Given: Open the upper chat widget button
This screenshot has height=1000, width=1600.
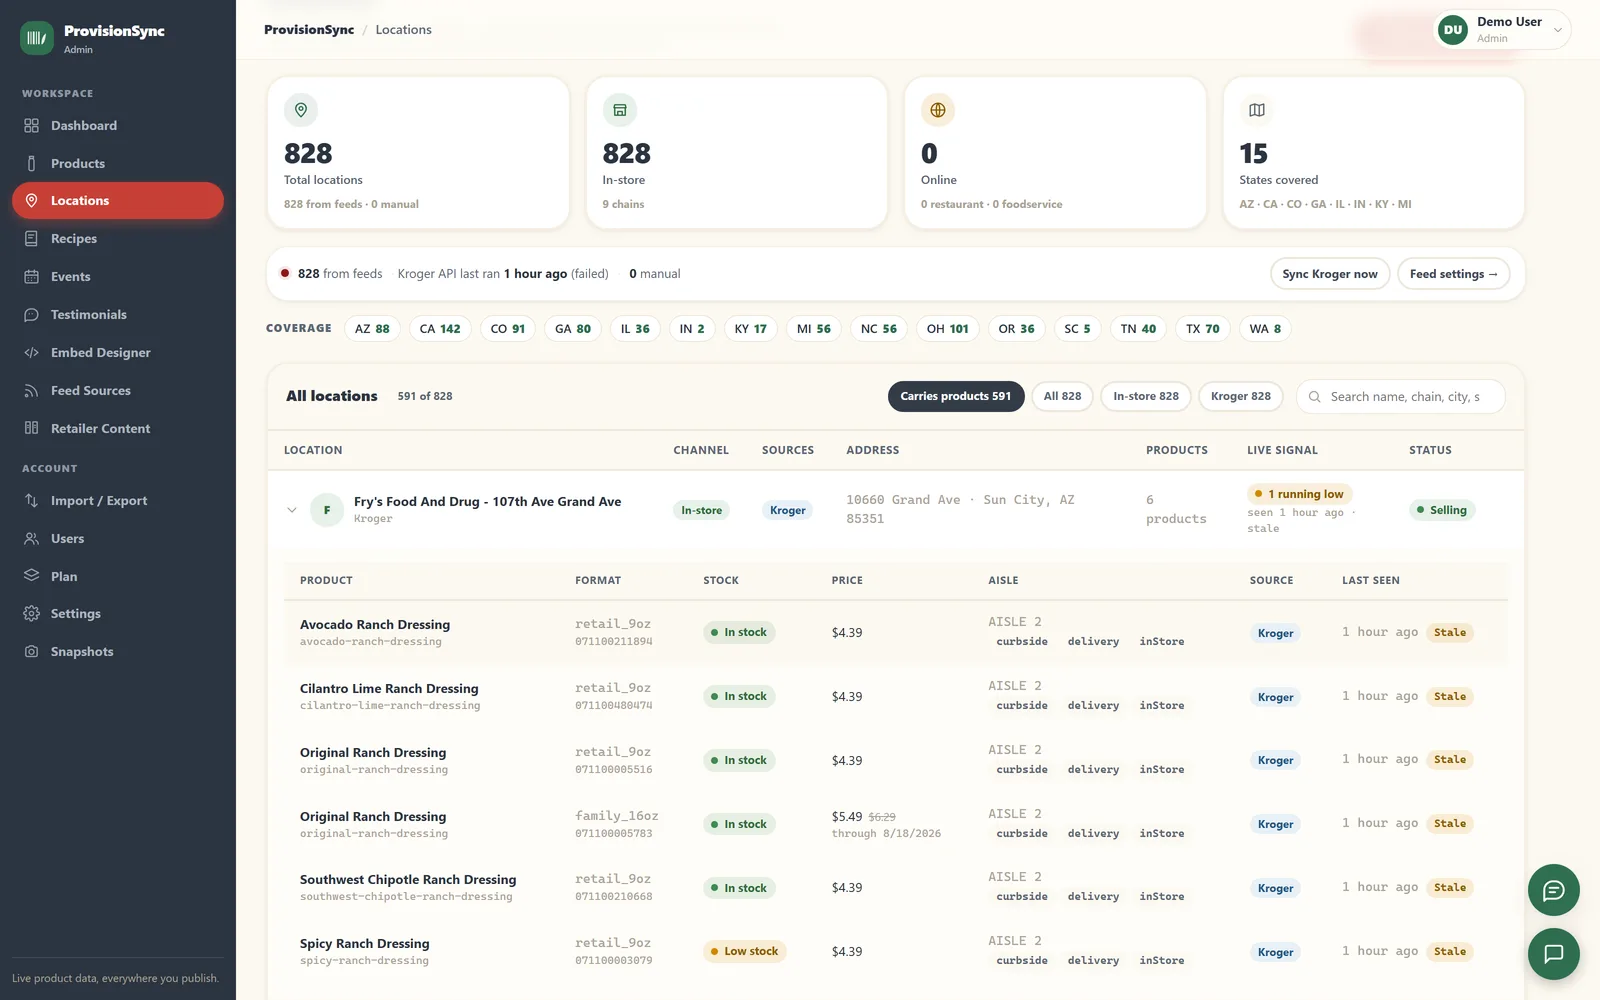Looking at the screenshot, I should pyautogui.click(x=1553, y=890).
